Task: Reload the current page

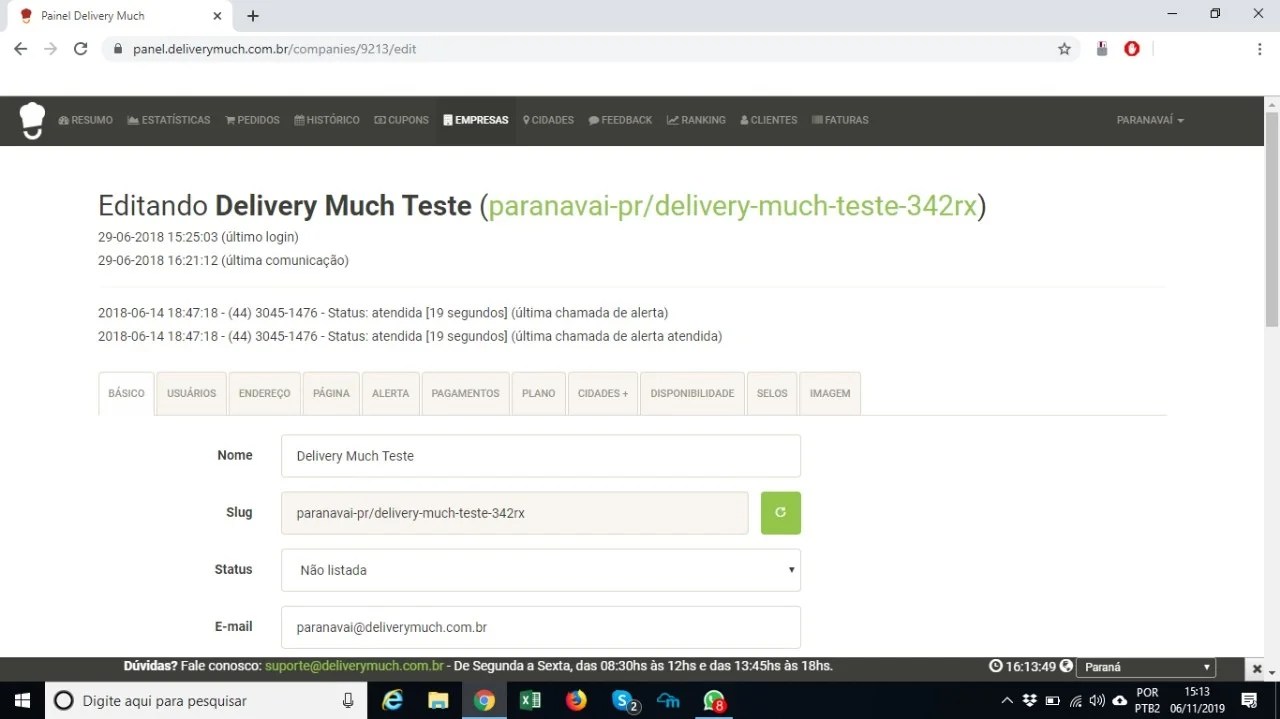Action: pos(81,49)
